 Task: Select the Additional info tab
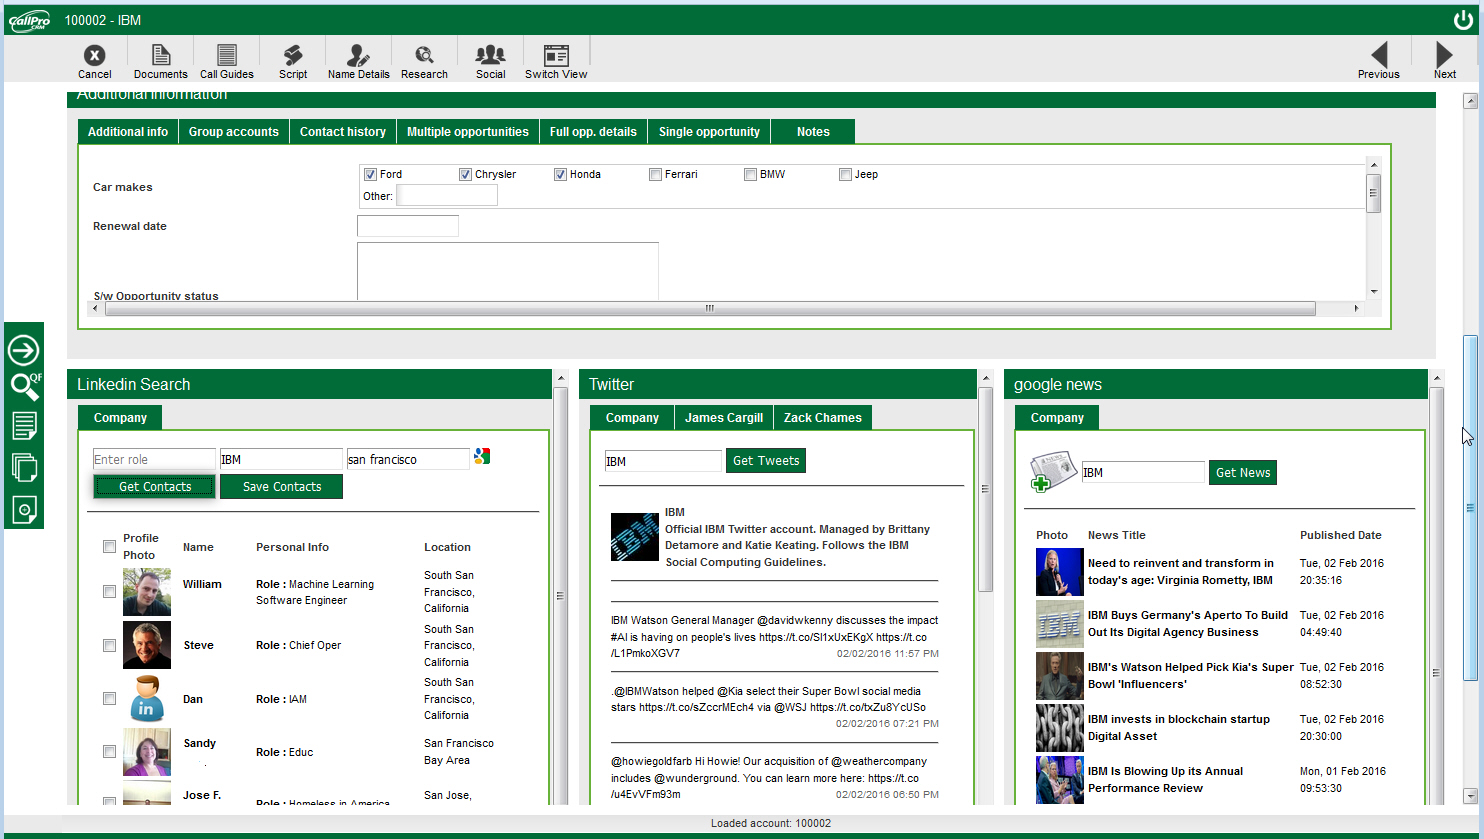point(128,132)
